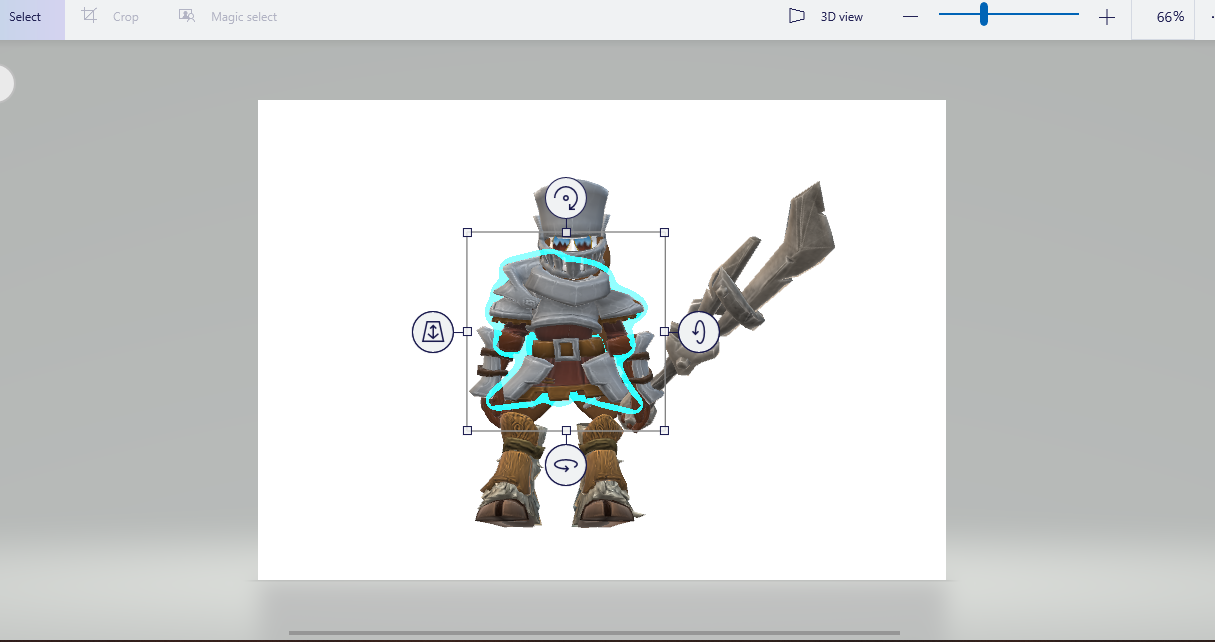Click the X-axis rotate handle below the selection
The height and width of the screenshot is (642, 1215).
(x=566, y=465)
